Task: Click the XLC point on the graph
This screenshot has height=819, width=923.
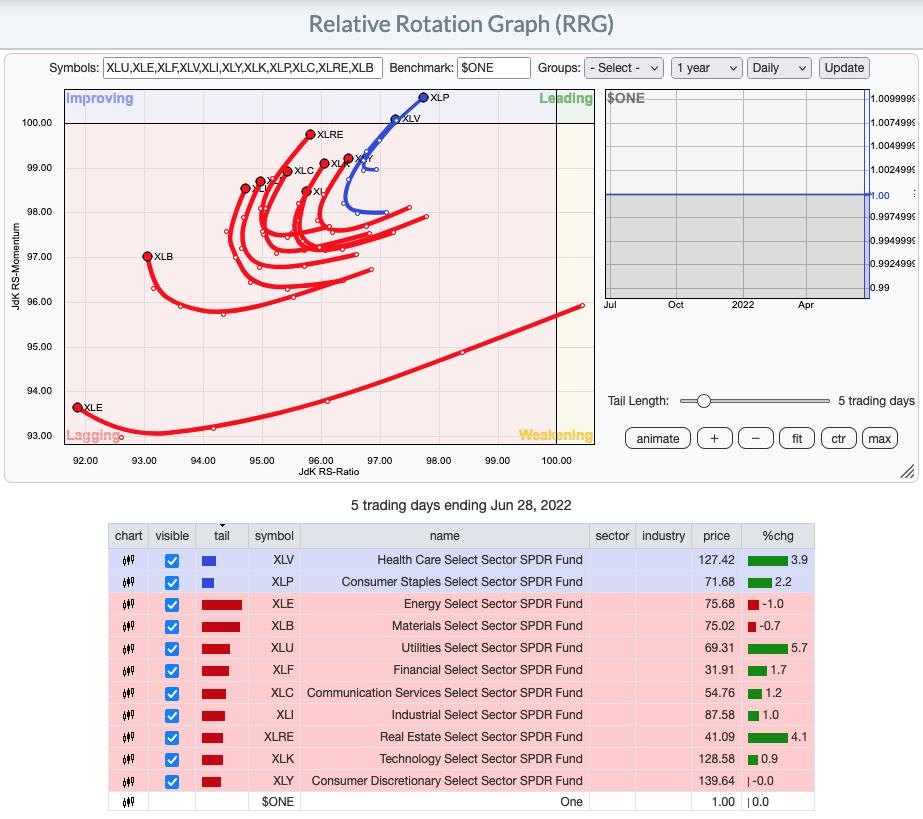Action: (287, 171)
